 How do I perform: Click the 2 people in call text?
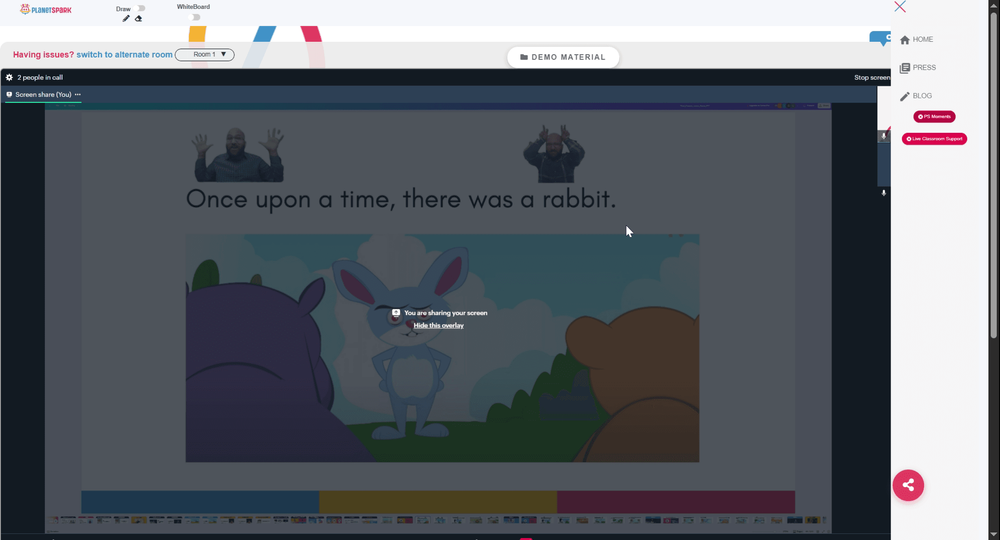pyautogui.click(x=40, y=77)
